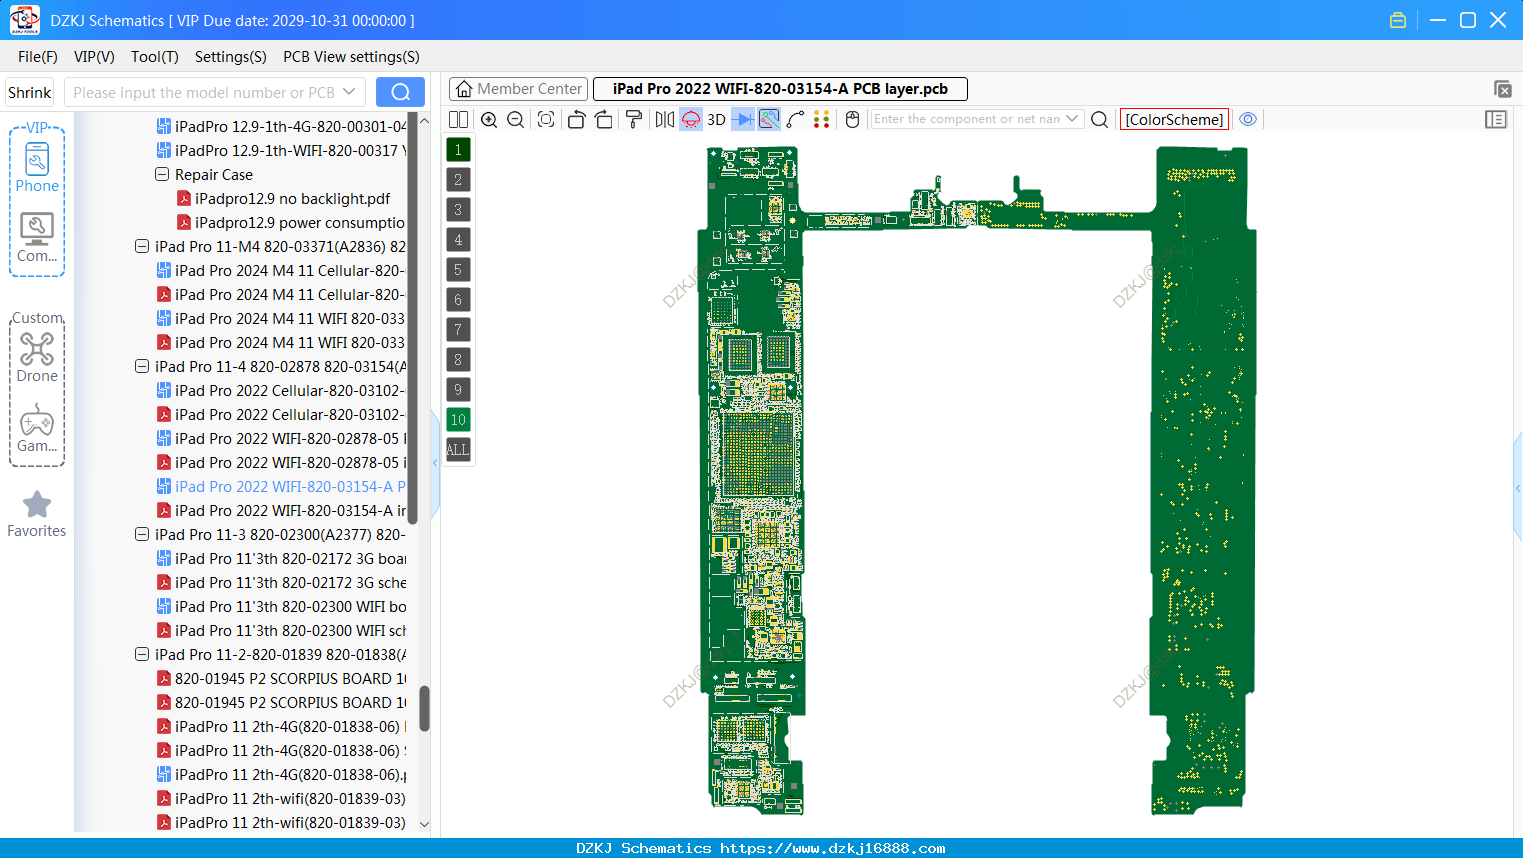Viewport: 1523px width, 858px height.
Task: Click the Shrink button
Action: pos(29,92)
